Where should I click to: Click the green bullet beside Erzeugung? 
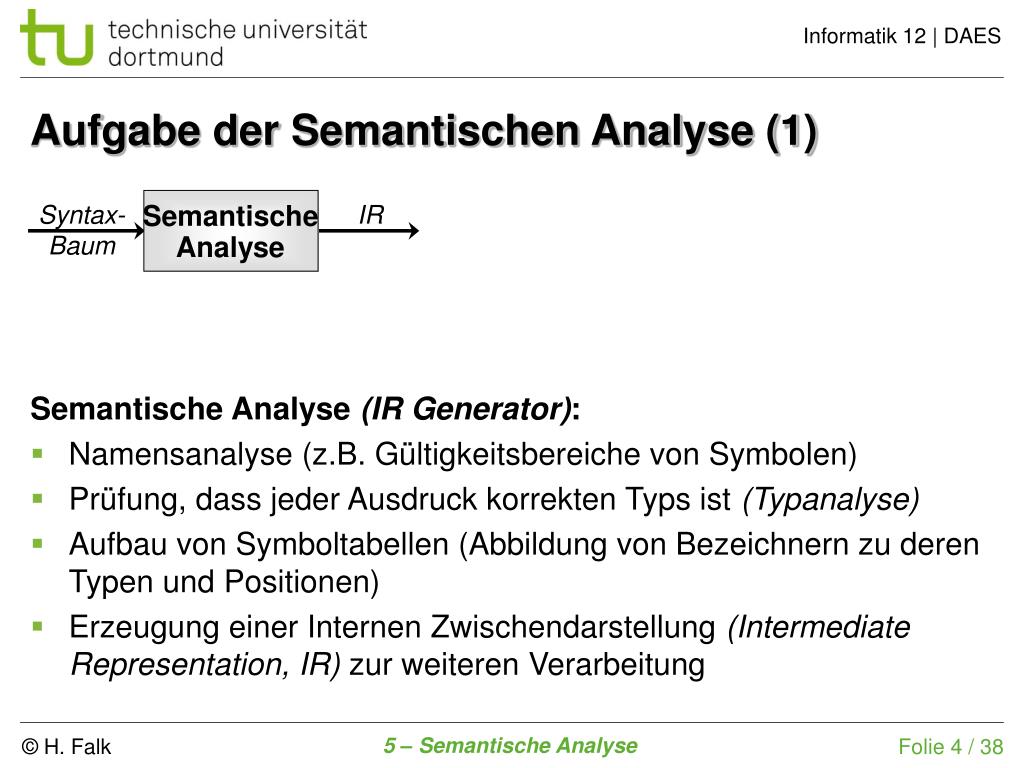tap(37, 627)
